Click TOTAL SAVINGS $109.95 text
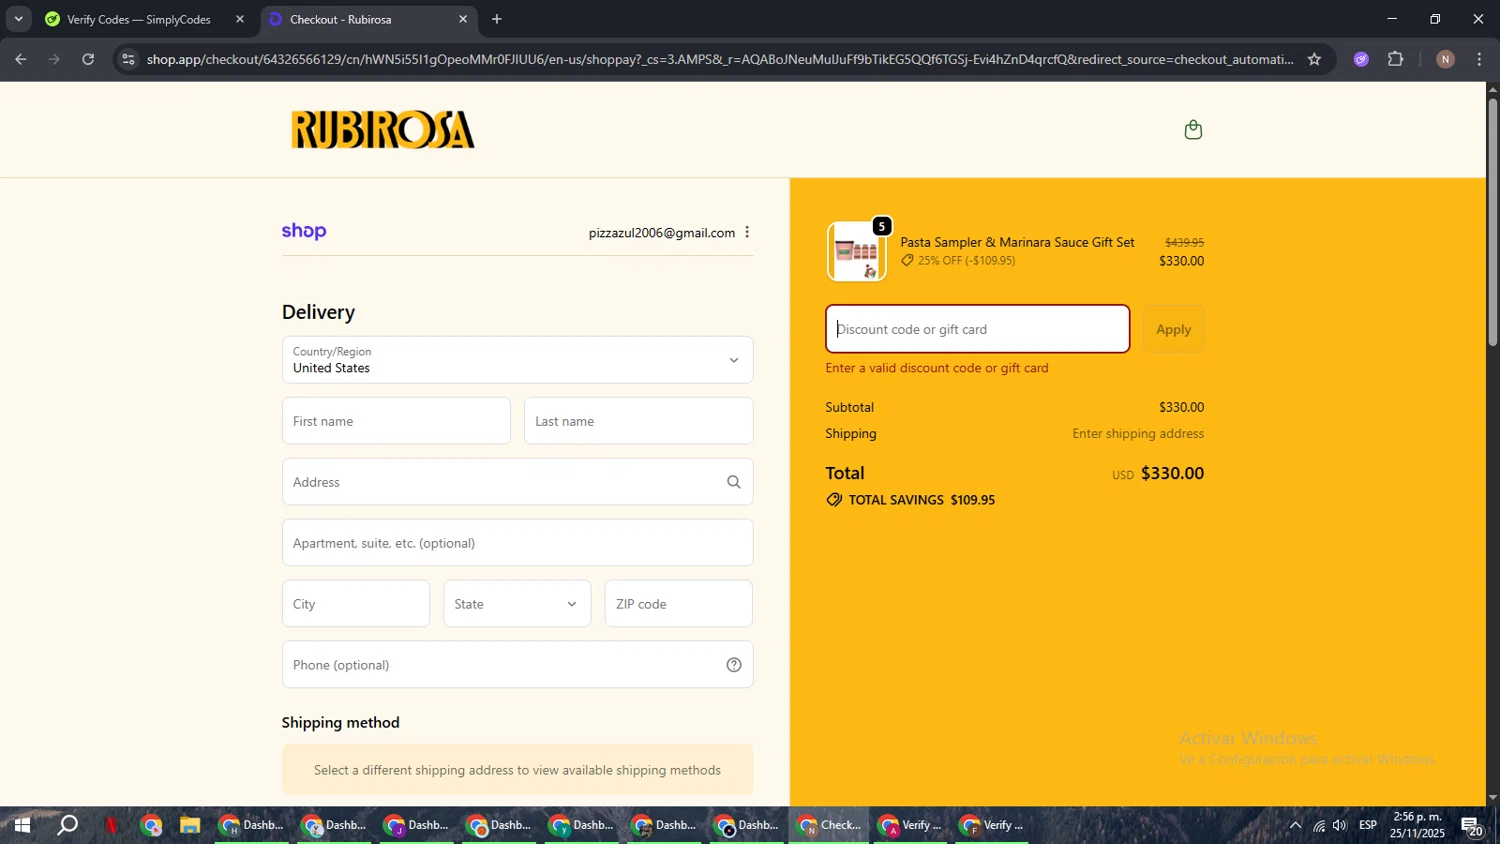Viewport: 1500px width, 844px height. (x=921, y=500)
